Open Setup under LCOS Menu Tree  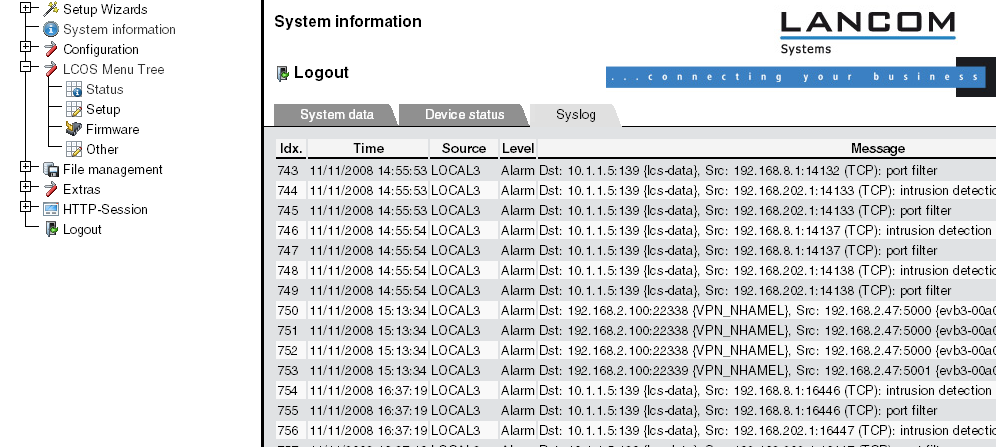(x=102, y=109)
